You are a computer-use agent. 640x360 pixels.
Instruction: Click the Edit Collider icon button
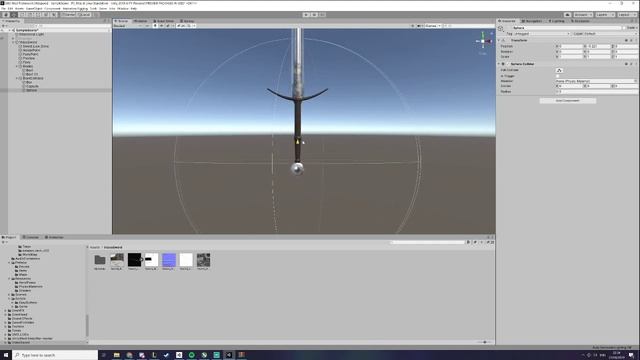(559, 70)
